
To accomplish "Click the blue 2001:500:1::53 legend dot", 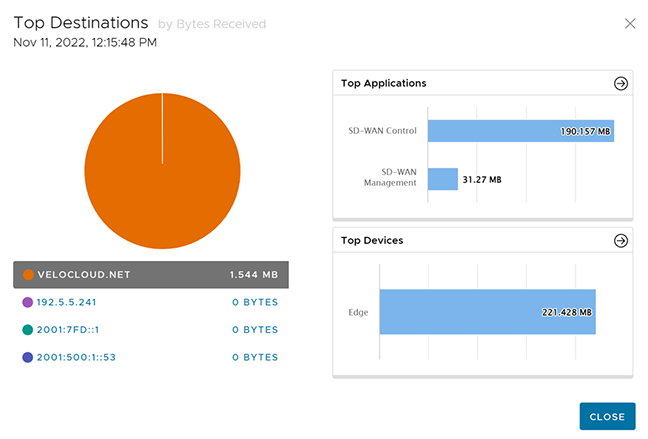I will click(x=28, y=356).
